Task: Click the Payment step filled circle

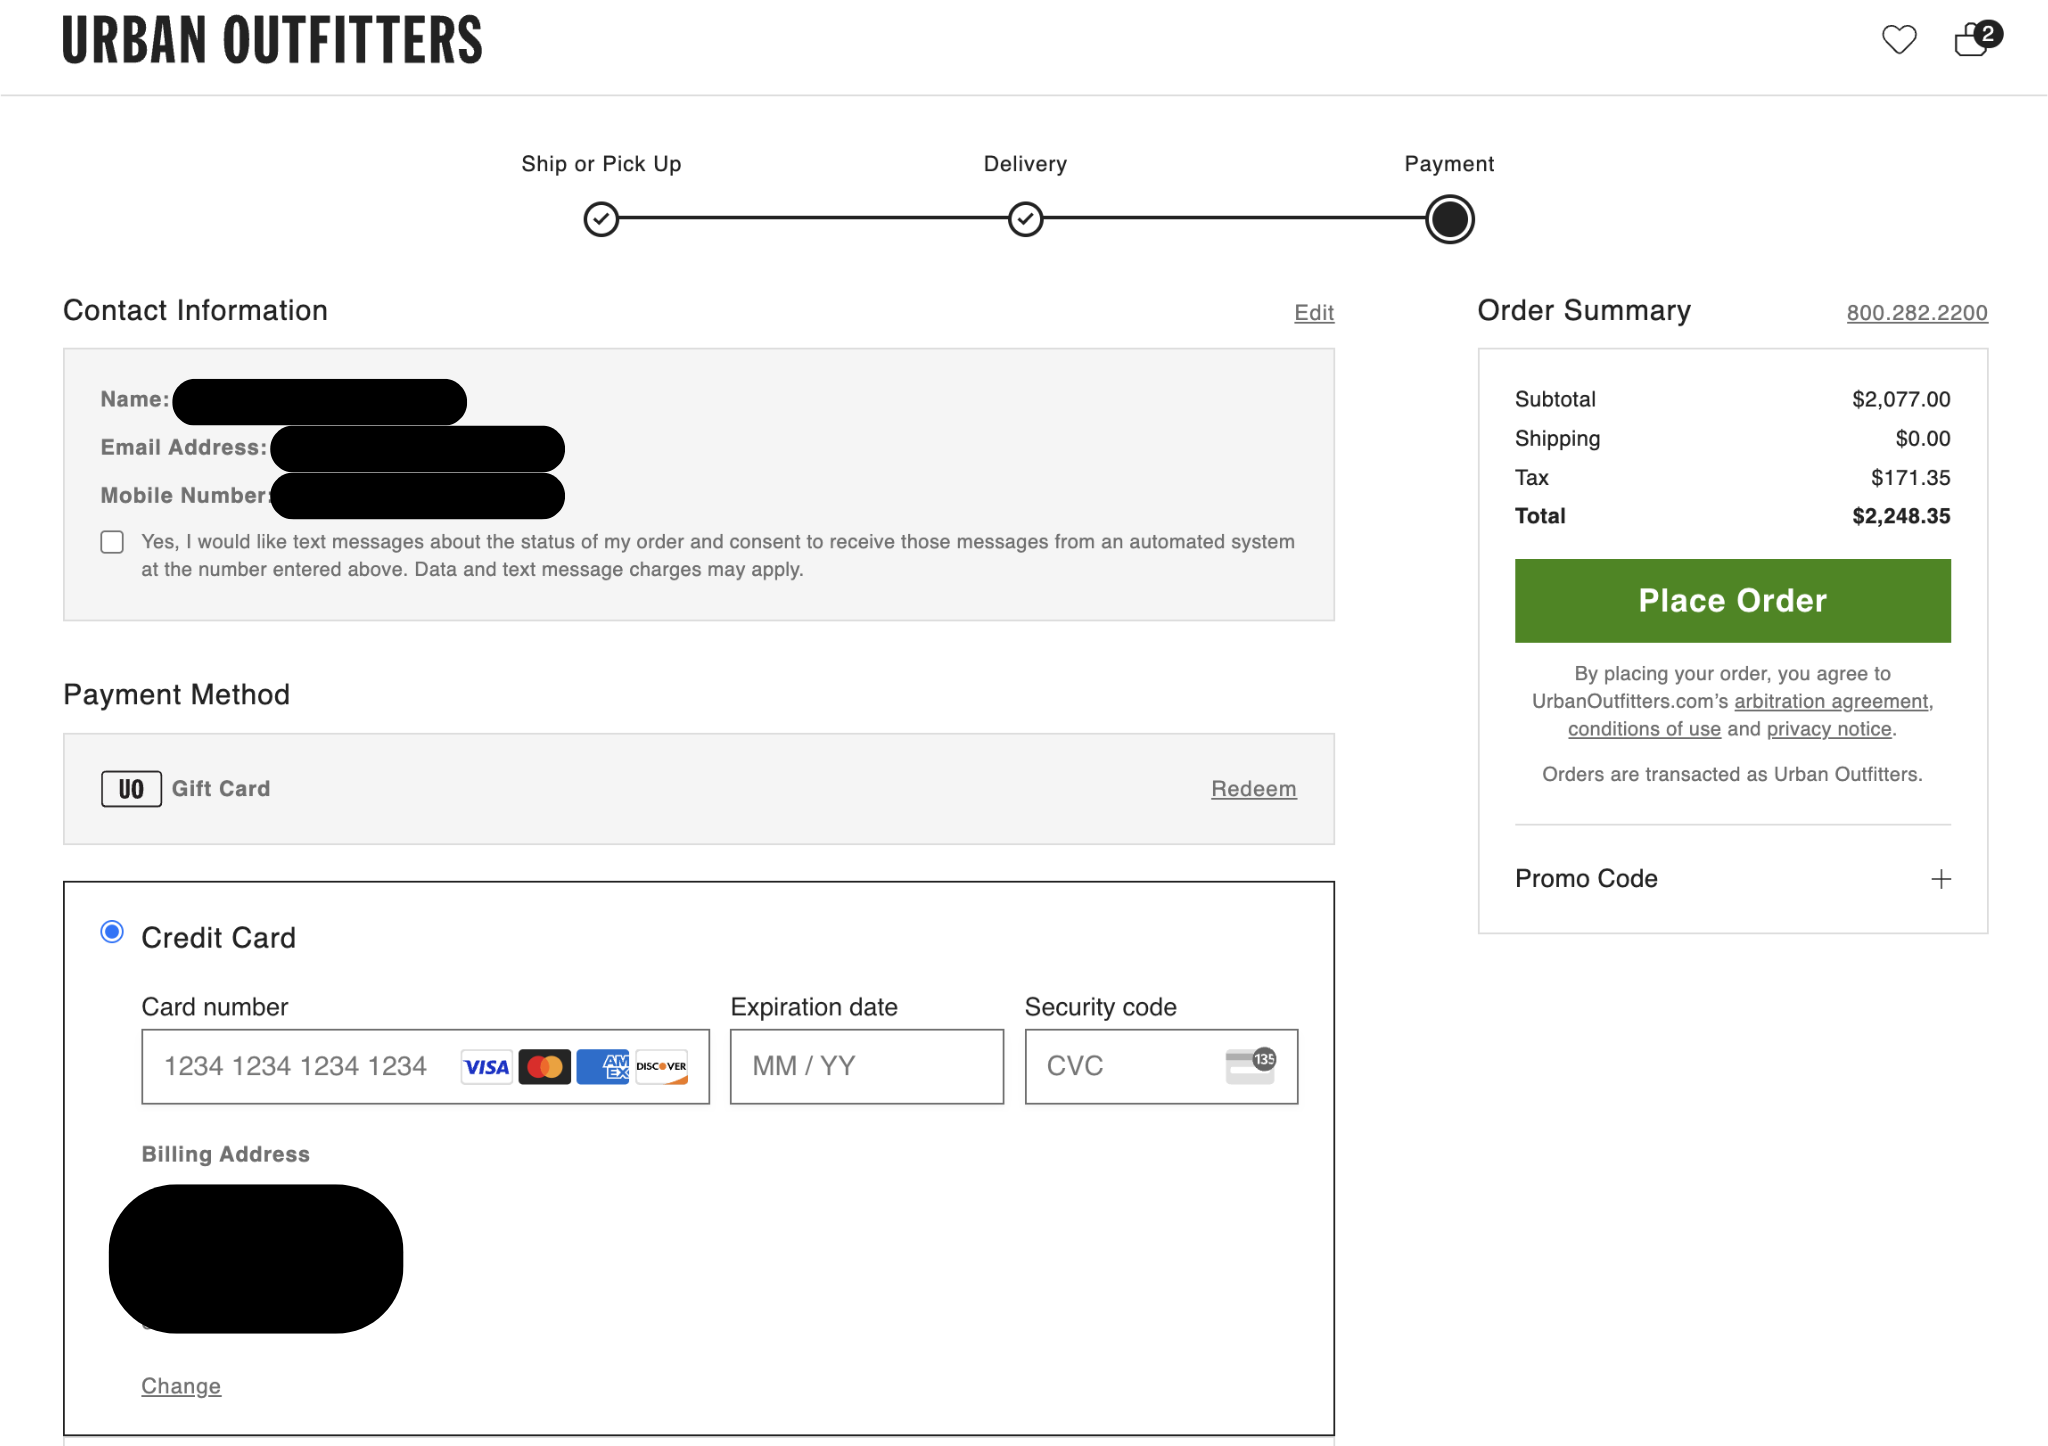Action: pyautogui.click(x=1449, y=219)
